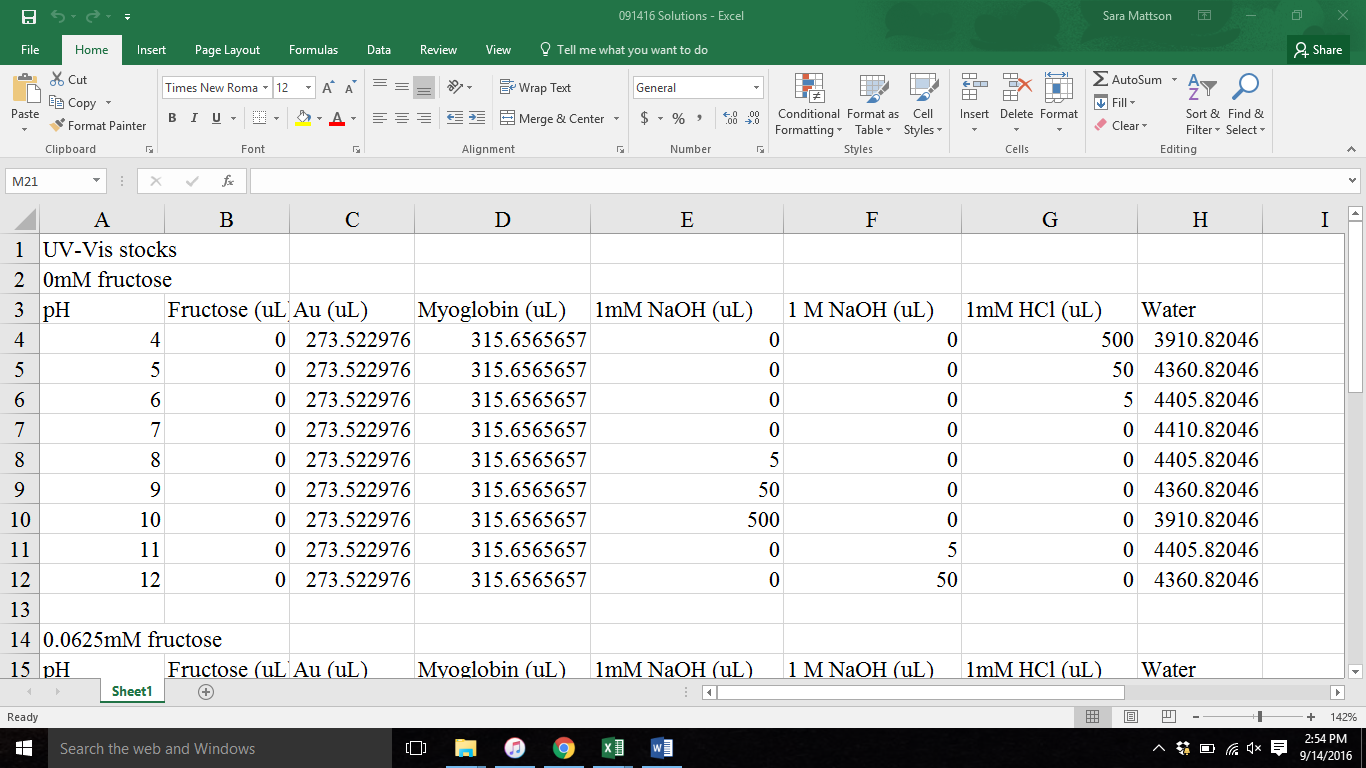The width and height of the screenshot is (1366, 768).
Task: Open the Name Box dropdown arrow
Action: (x=96, y=181)
